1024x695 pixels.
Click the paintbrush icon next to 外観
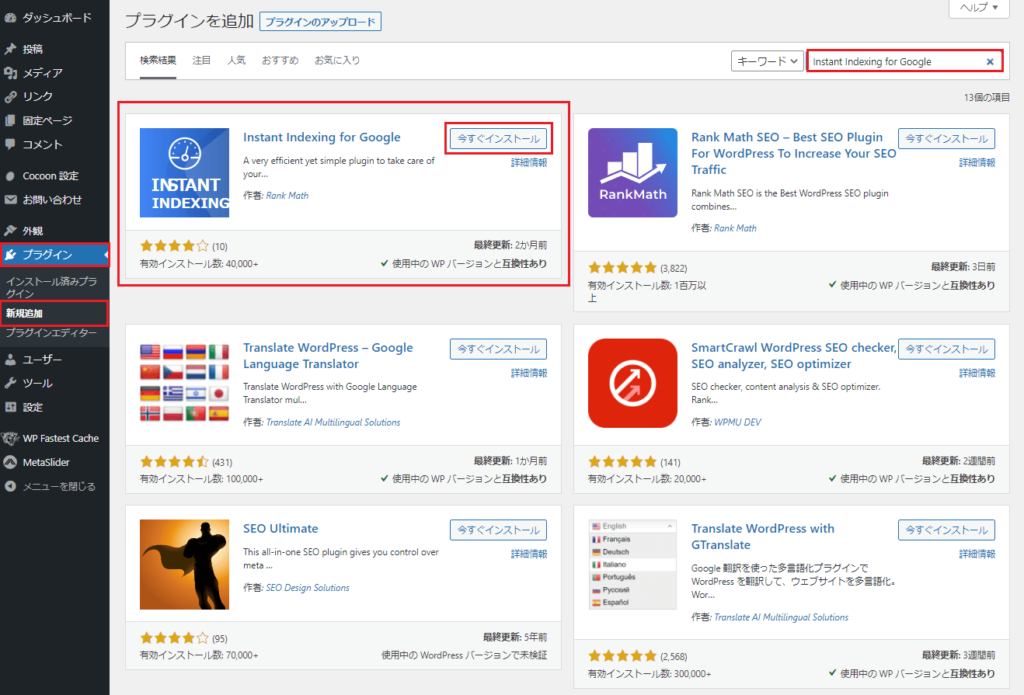tap(10, 231)
